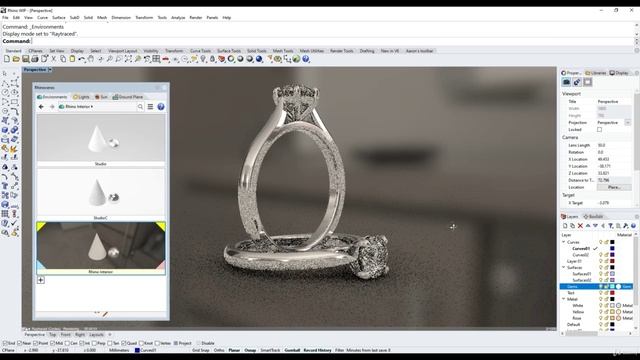Toggle the End osnap checkbox

[x=5, y=343]
